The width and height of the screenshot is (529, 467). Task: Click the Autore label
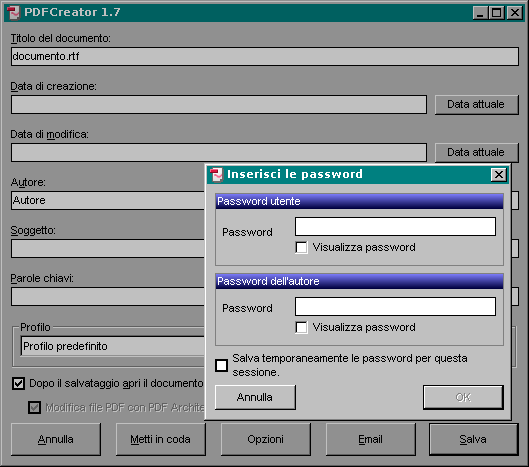click(28, 183)
